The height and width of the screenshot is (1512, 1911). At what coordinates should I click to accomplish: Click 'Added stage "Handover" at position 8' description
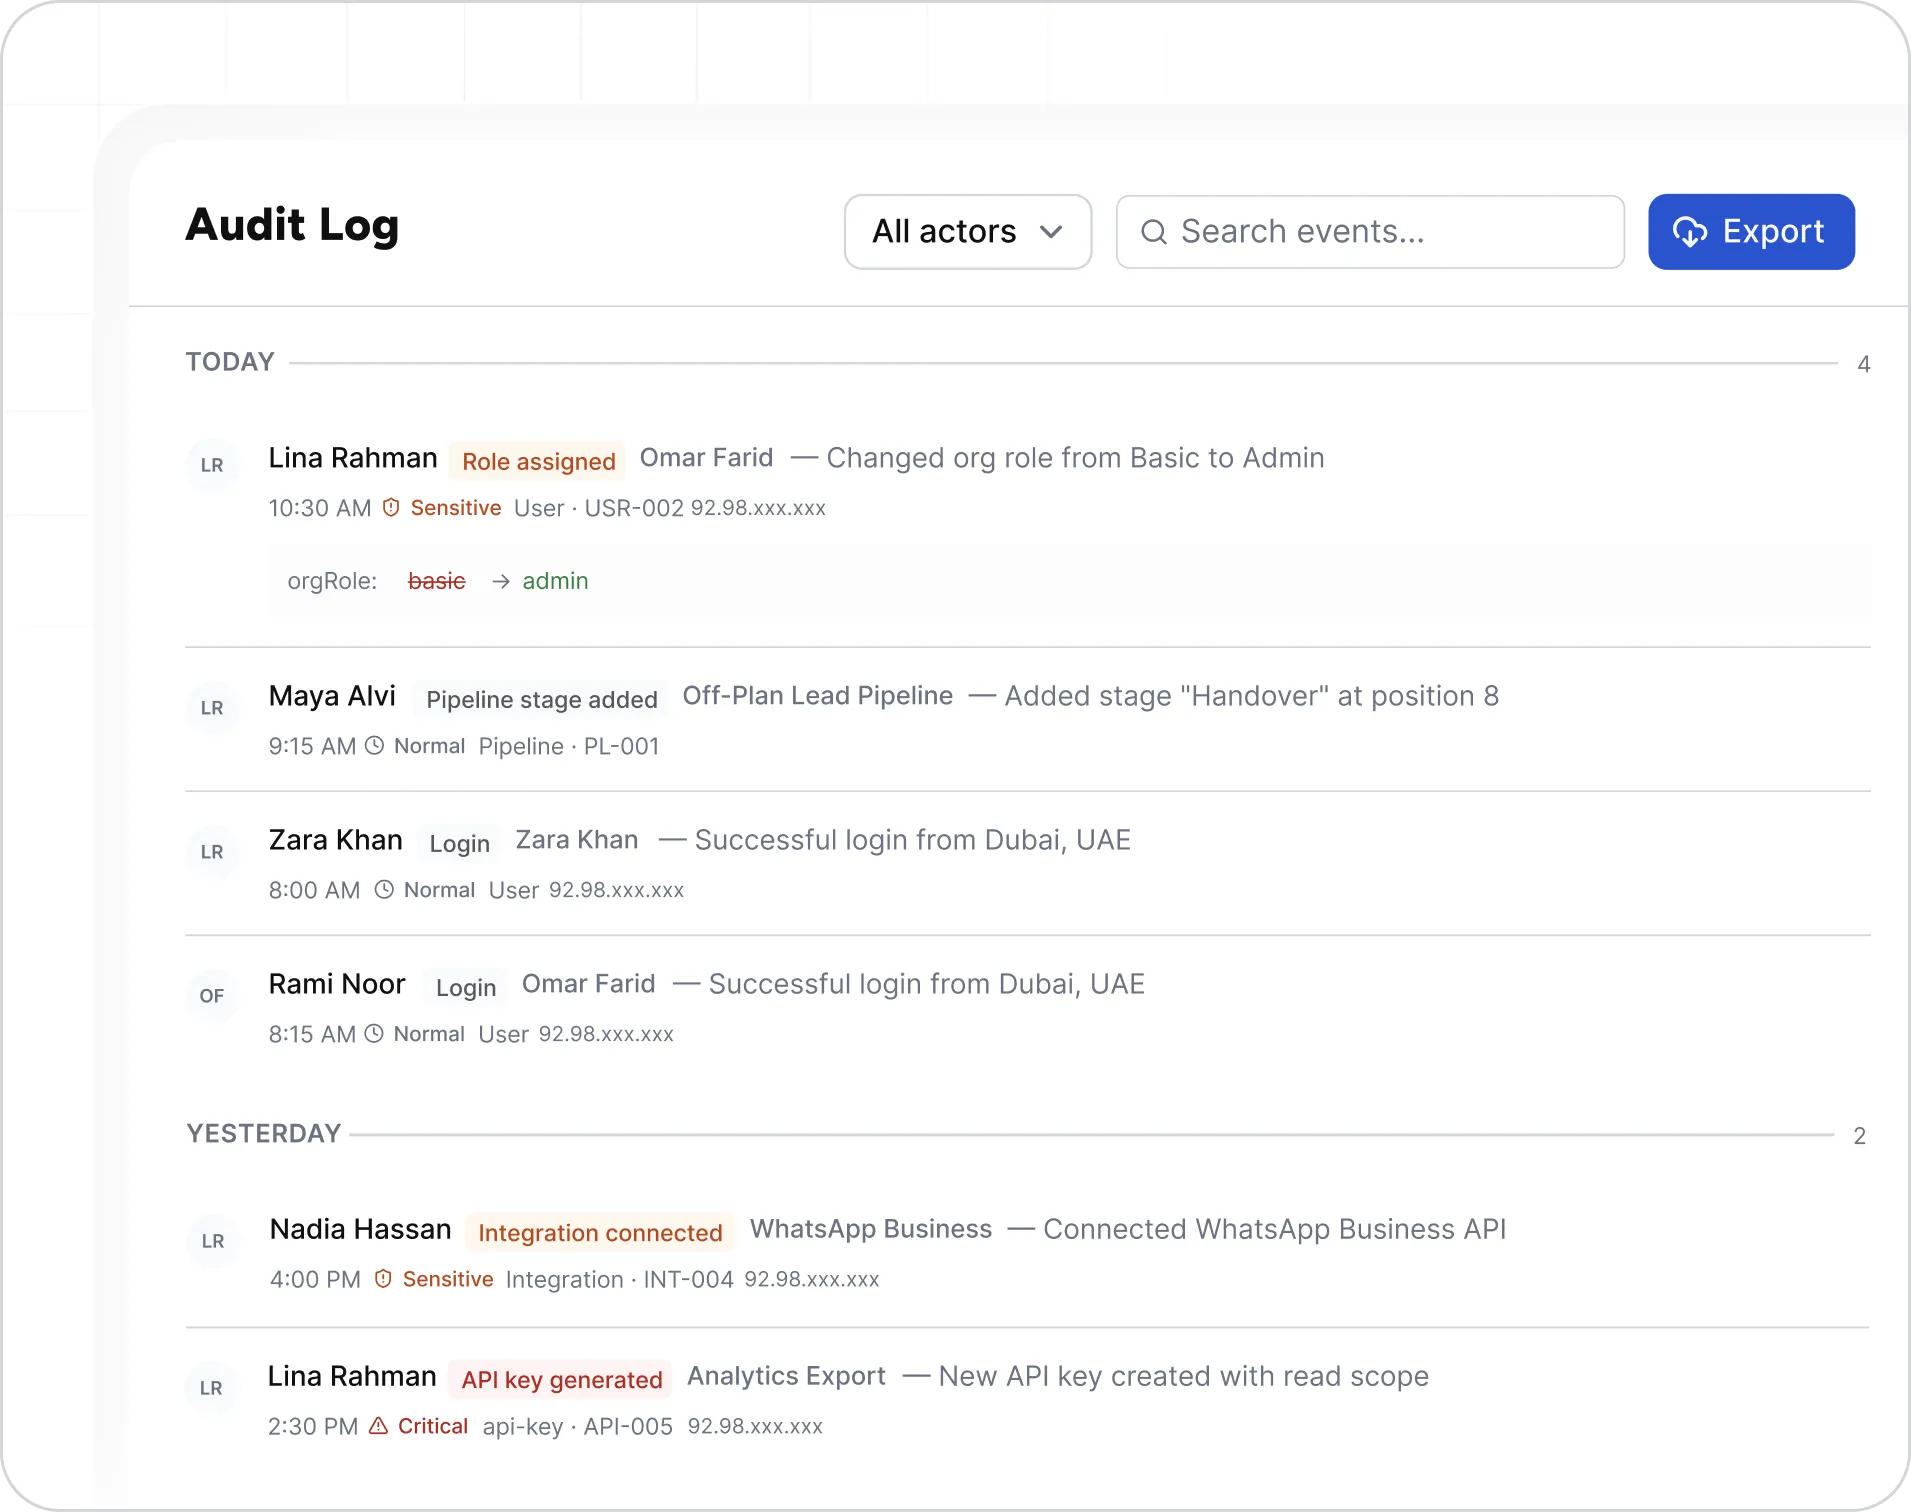1252,696
